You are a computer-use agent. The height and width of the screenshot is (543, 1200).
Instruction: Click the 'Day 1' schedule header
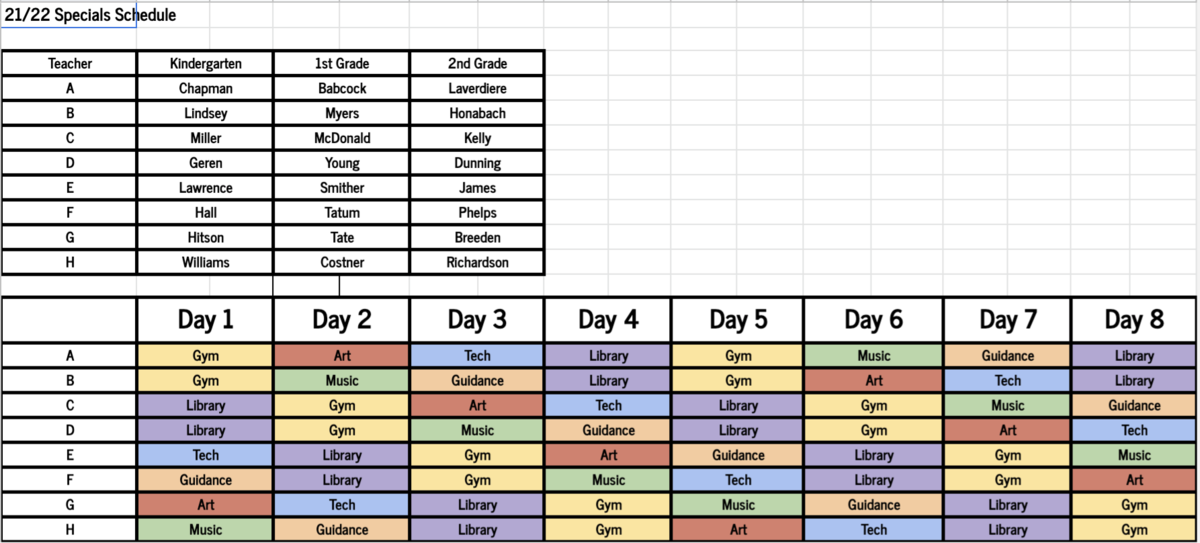click(x=206, y=320)
